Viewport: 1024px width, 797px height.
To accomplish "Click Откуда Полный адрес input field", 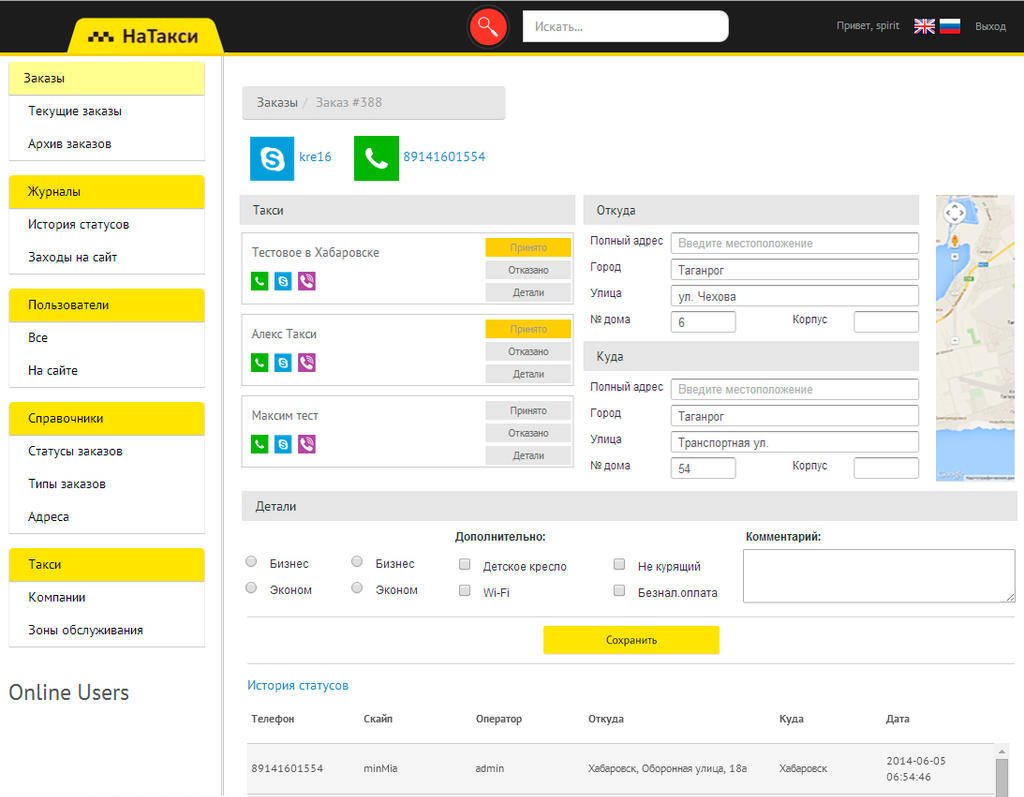I will click(794, 243).
